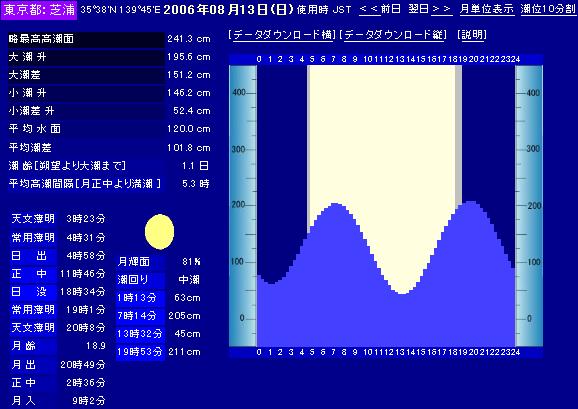
Task: Click the 146.2 cm value
Action: (x=189, y=93)
